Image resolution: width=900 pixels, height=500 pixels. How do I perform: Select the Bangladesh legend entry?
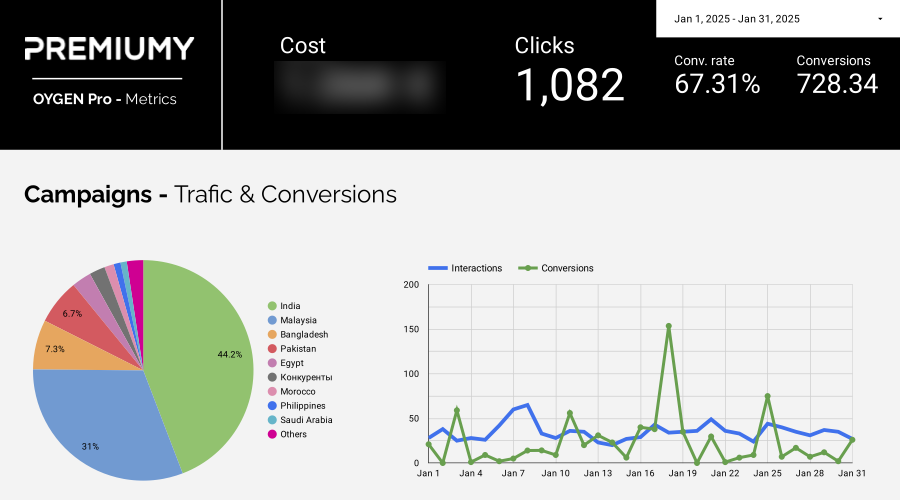click(x=298, y=335)
